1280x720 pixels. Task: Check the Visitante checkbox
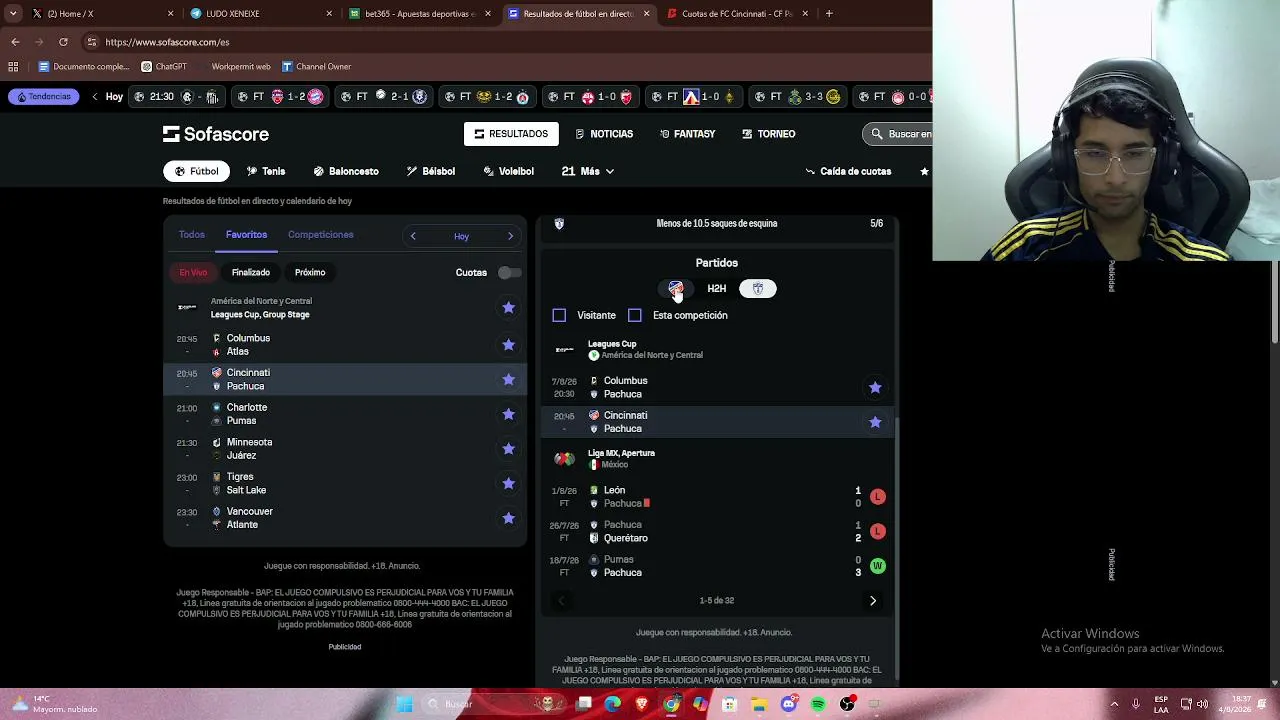pos(559,315)
